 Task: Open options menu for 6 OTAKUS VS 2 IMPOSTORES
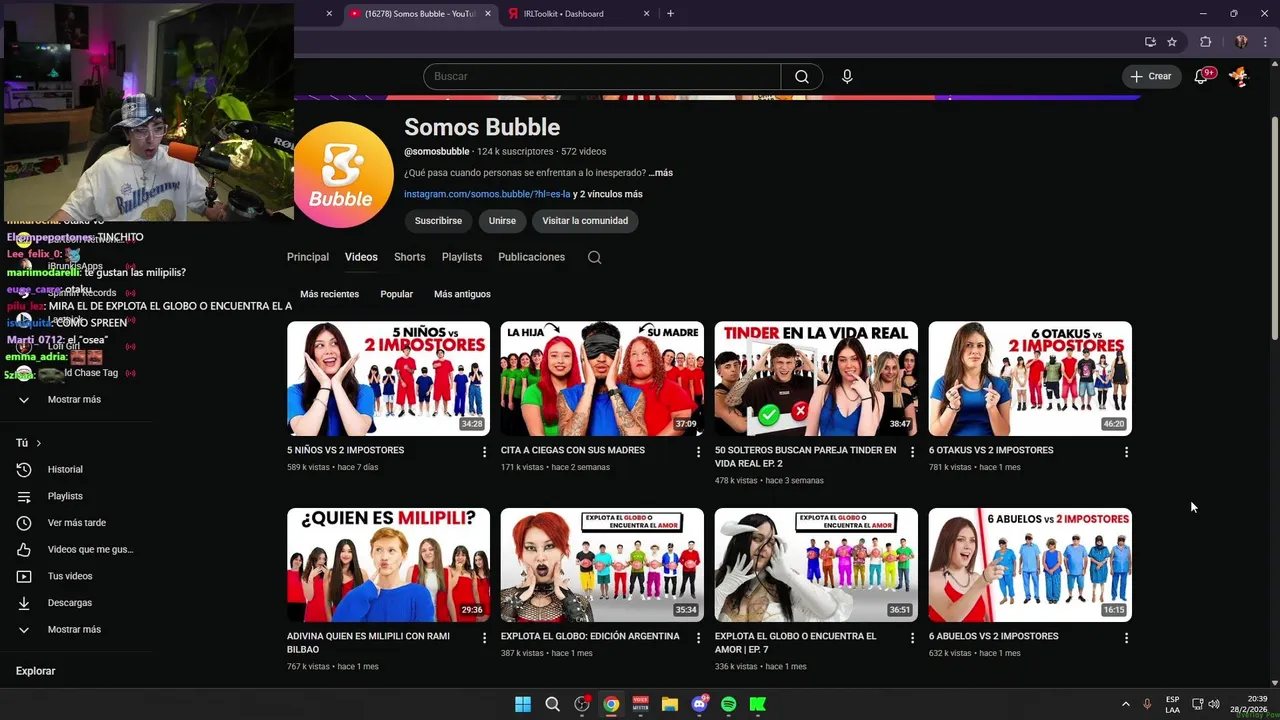point(1126,452)
